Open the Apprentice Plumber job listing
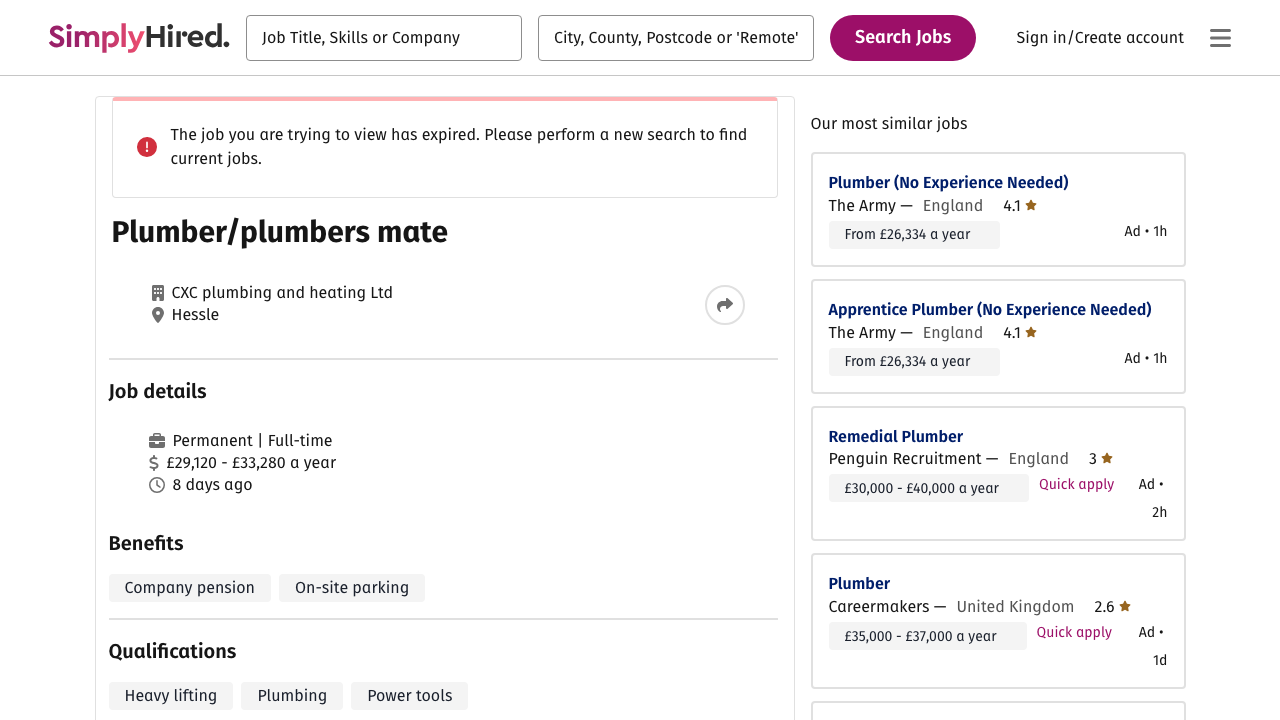1280x720 pixels. tap(989, 309)
